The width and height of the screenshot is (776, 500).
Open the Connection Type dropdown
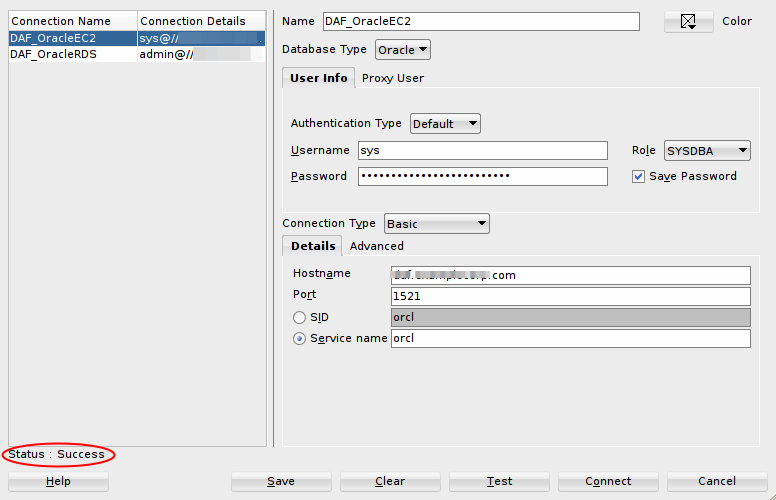tap(436, 224)
